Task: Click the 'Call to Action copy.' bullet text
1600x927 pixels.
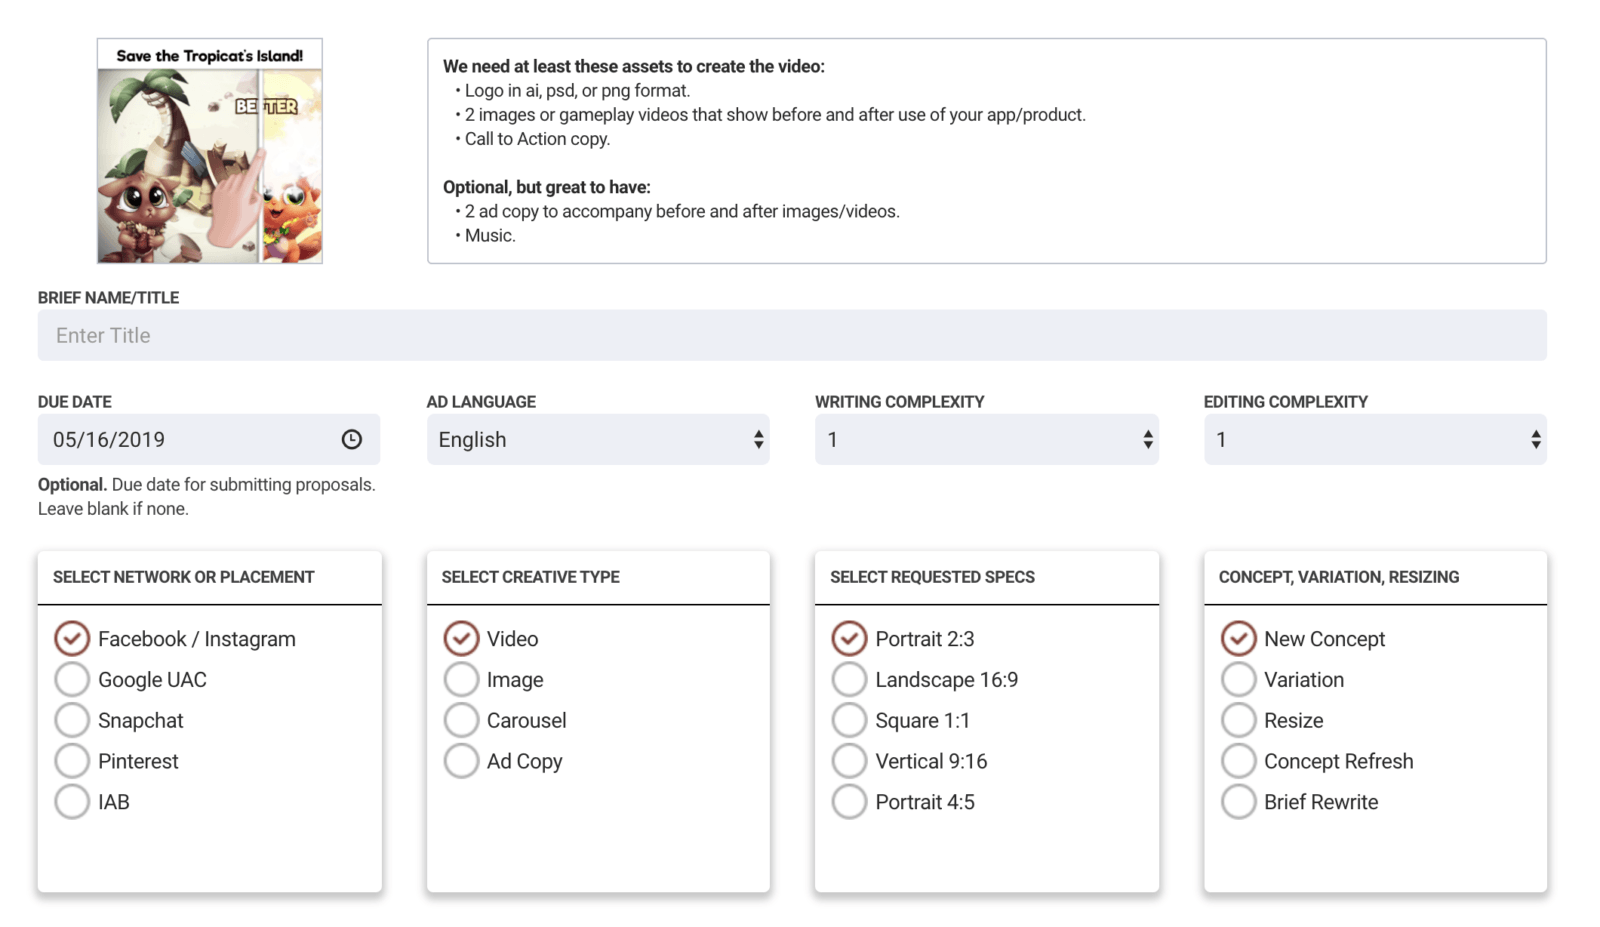Action: point(537,139)
